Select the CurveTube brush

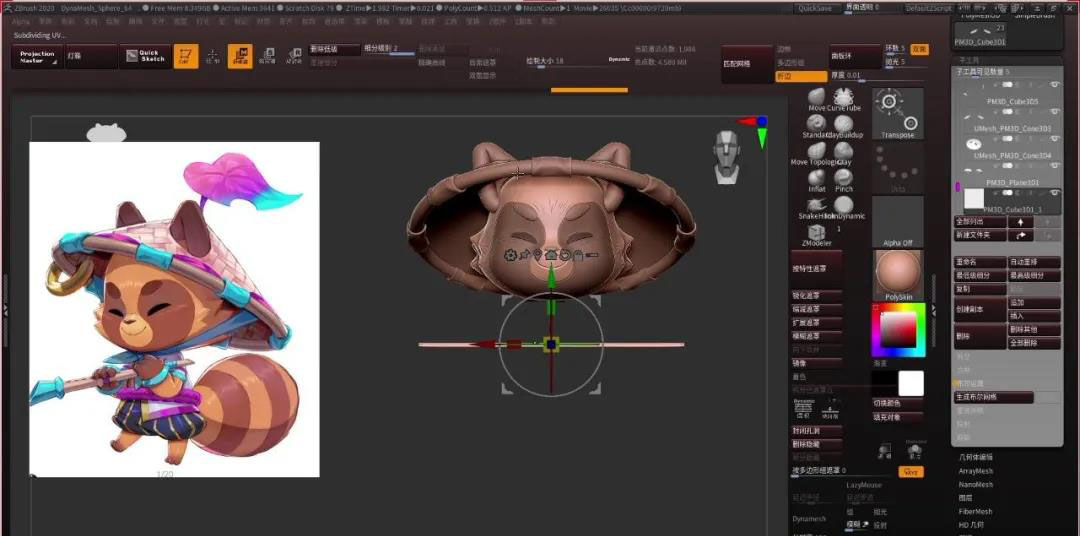(843, 99)
